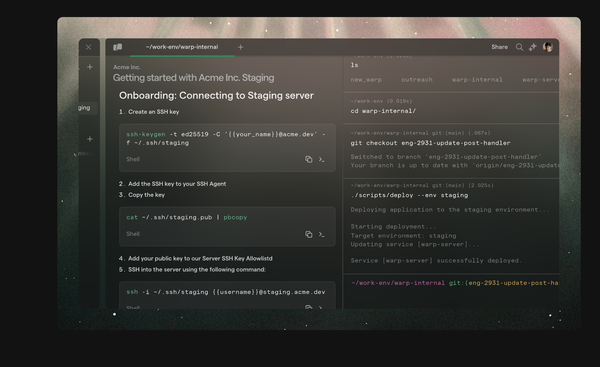This screenshot has height=367, width=600.
Task: Copy the ssh-keygen command block
Action: [308, 159]
